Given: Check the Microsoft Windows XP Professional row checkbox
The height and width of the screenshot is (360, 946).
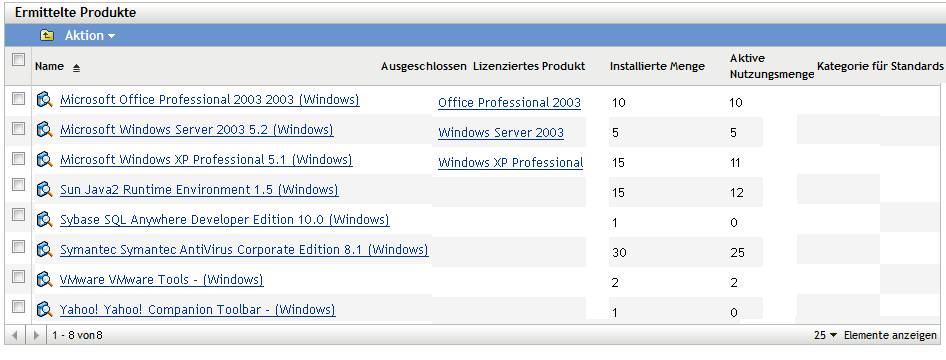Looking at the screenshot, I should [x=19, y=158].
